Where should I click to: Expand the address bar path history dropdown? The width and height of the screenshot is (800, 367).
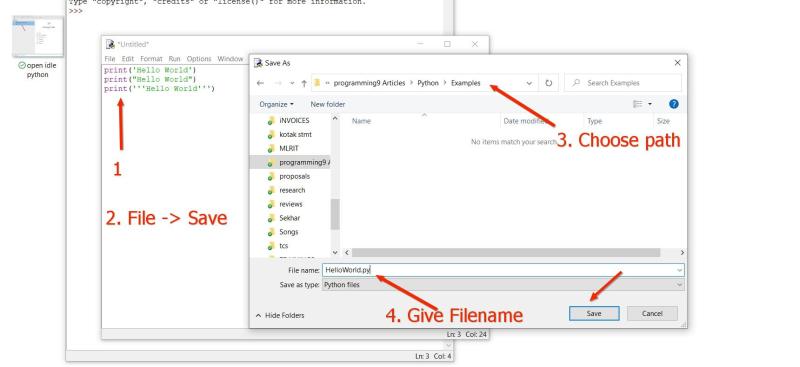click(529, 83)
